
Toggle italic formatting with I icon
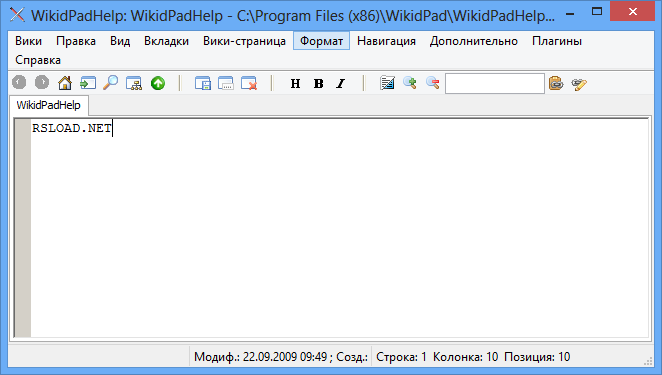point(341,84)
